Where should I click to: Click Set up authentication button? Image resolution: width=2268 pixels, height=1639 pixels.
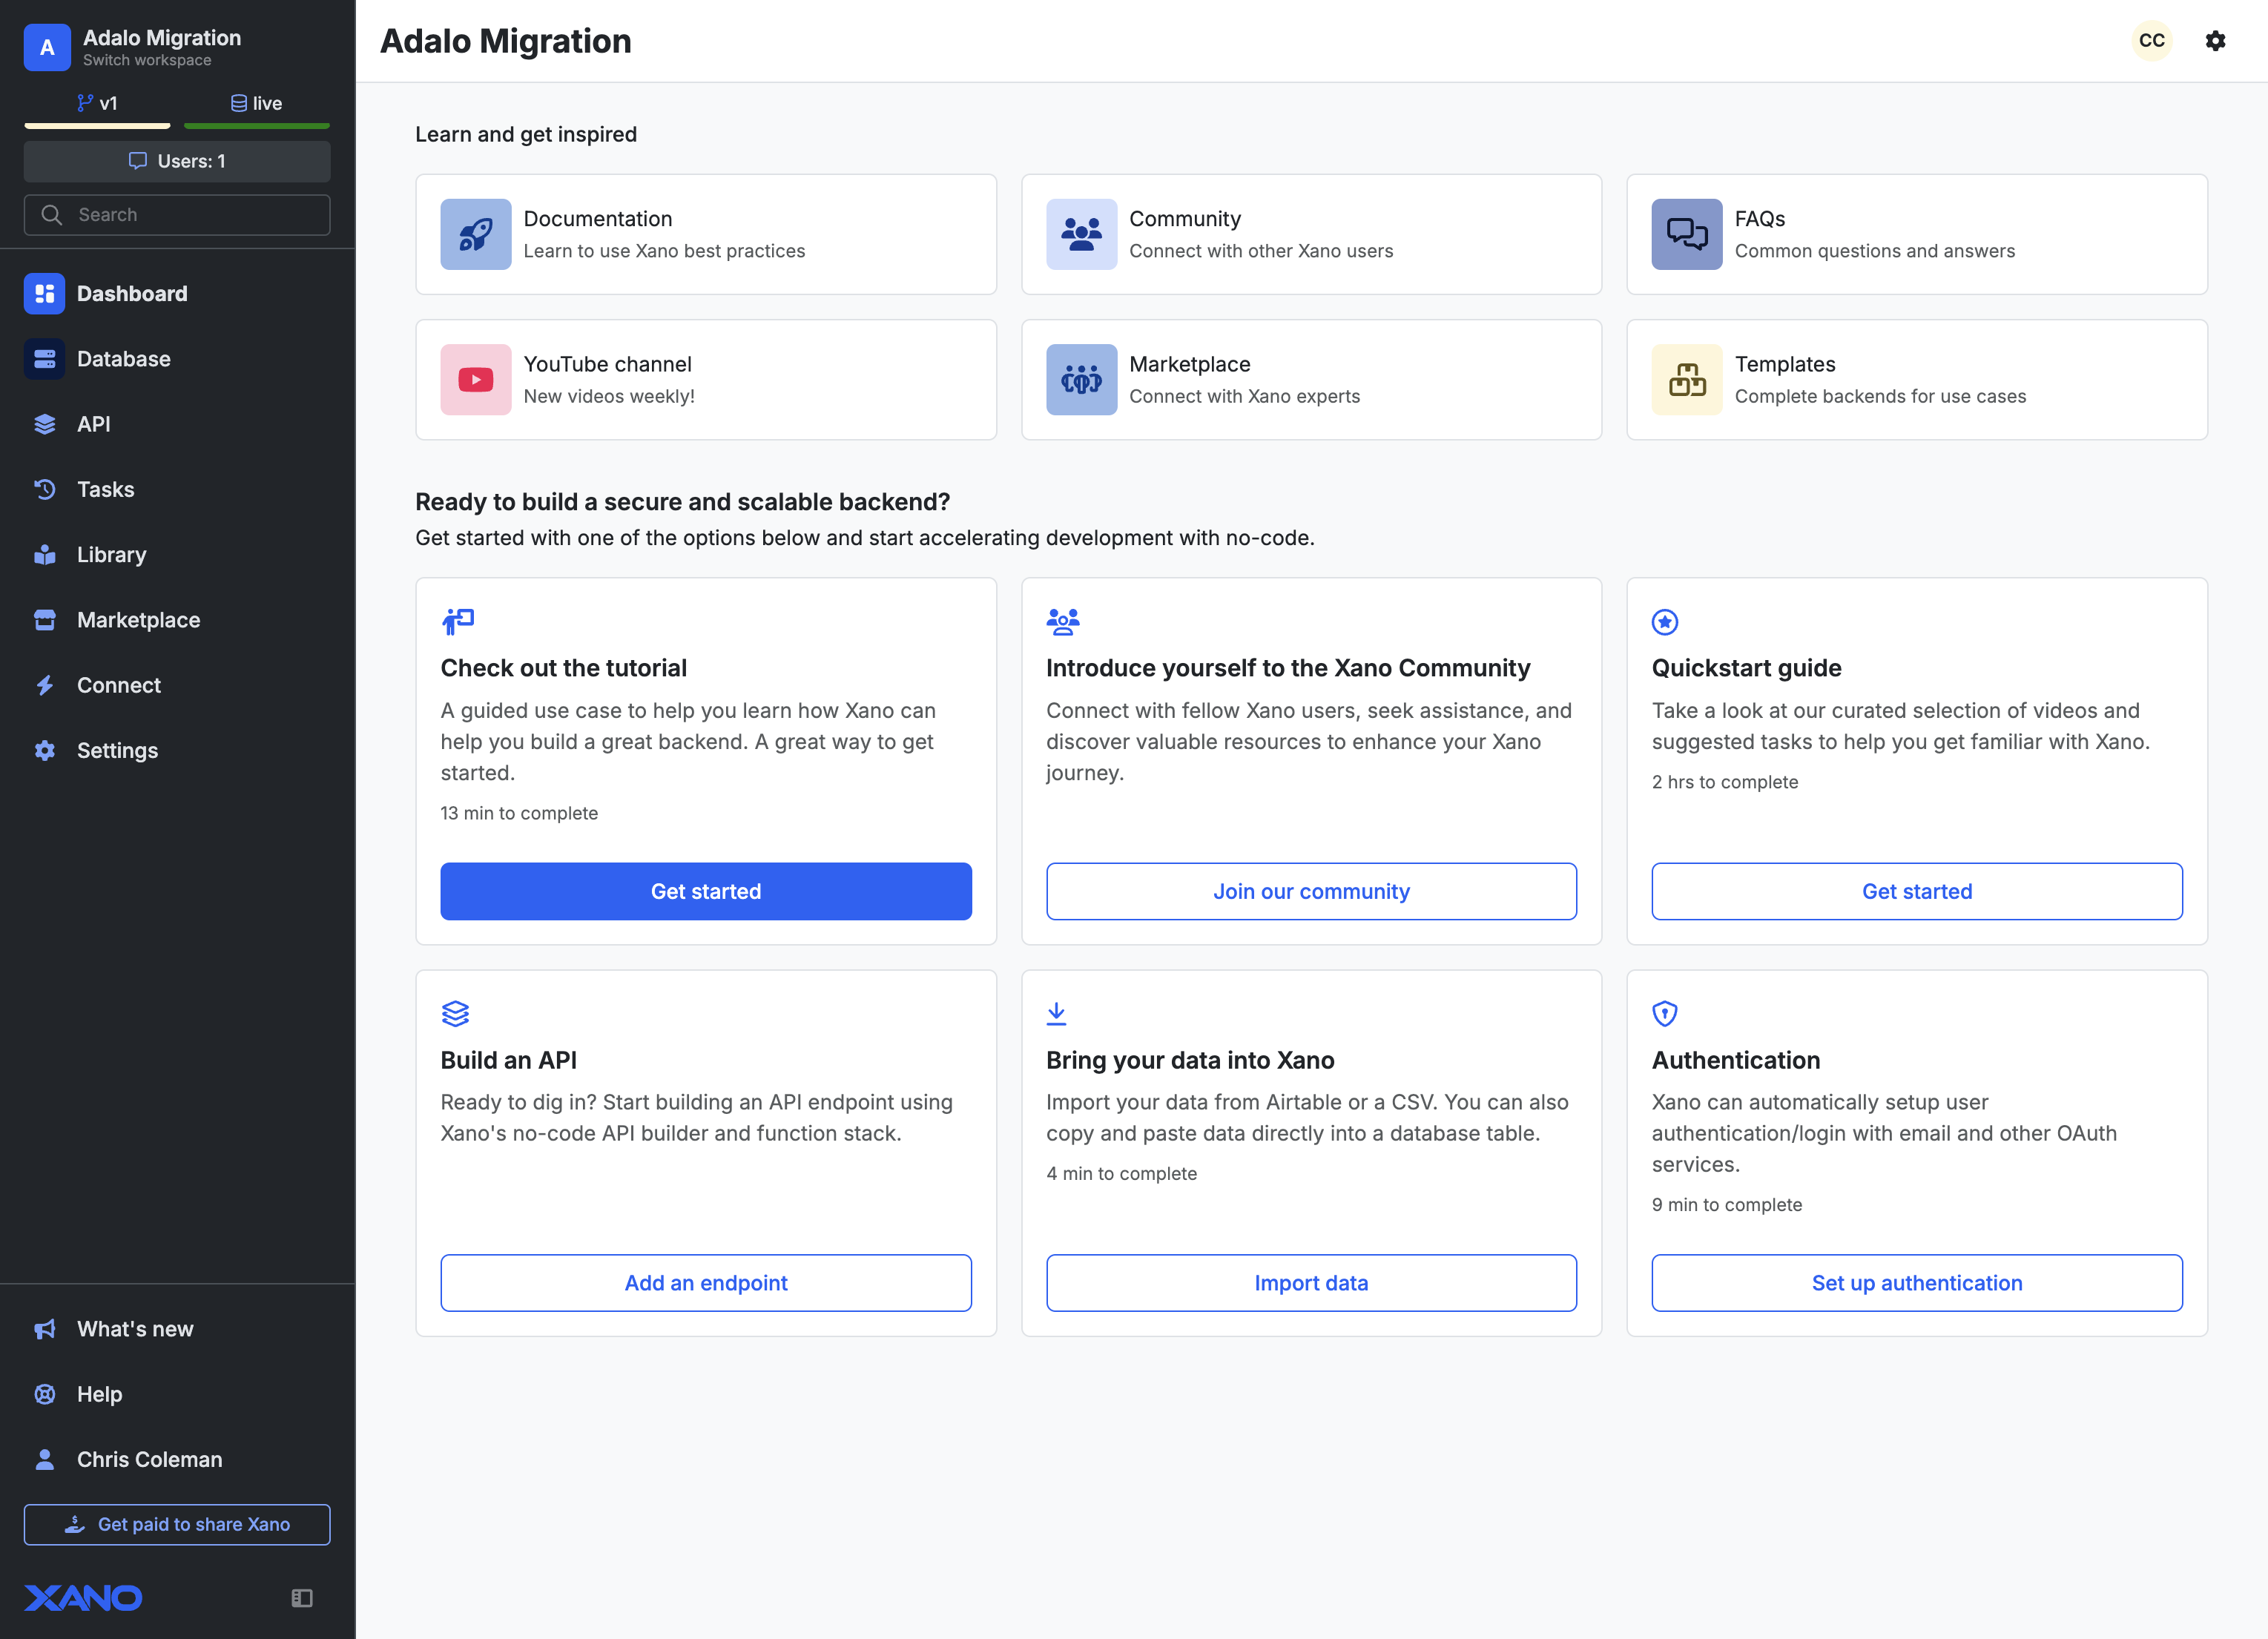[x=1917, y=1283]
